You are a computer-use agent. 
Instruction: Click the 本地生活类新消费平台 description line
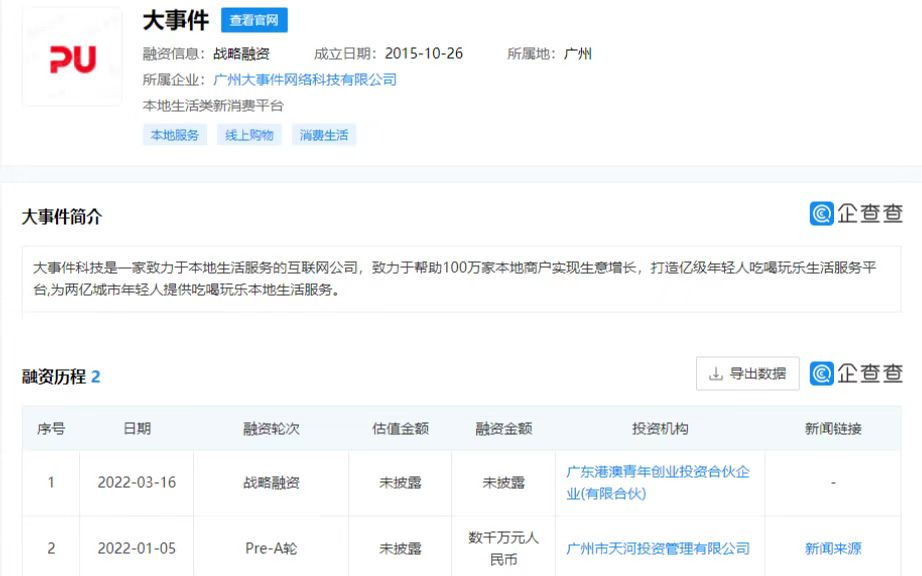click(x=213, y=106)
